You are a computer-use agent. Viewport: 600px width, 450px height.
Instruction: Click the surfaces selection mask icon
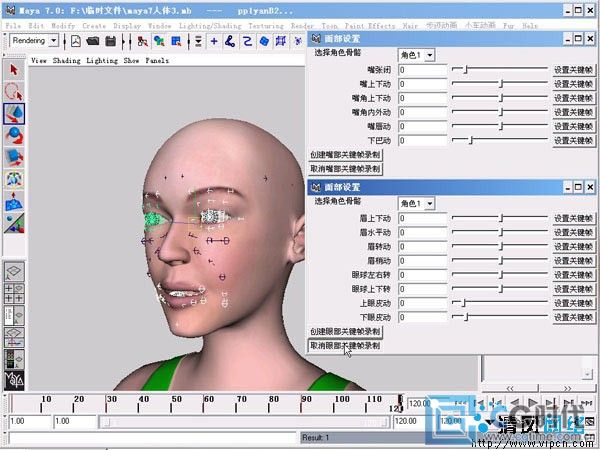[x=264, y=41]
